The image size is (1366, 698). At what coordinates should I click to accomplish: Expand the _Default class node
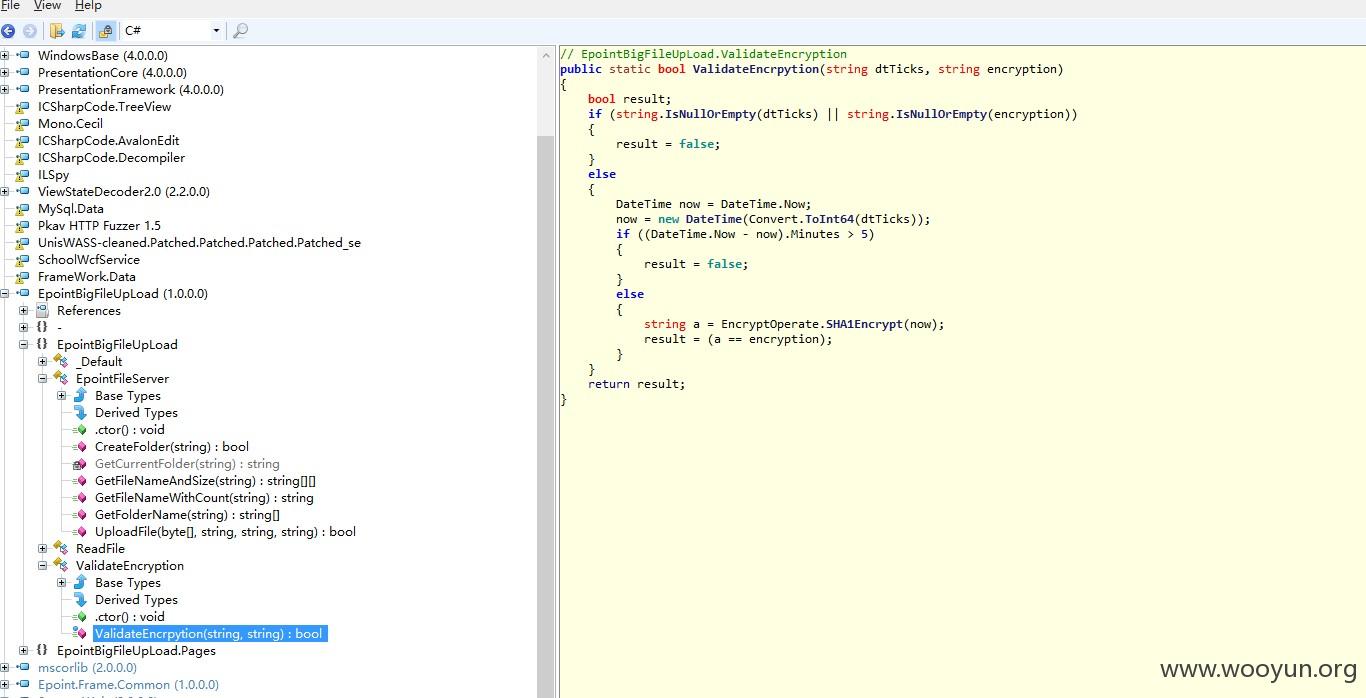pos(43,362)
